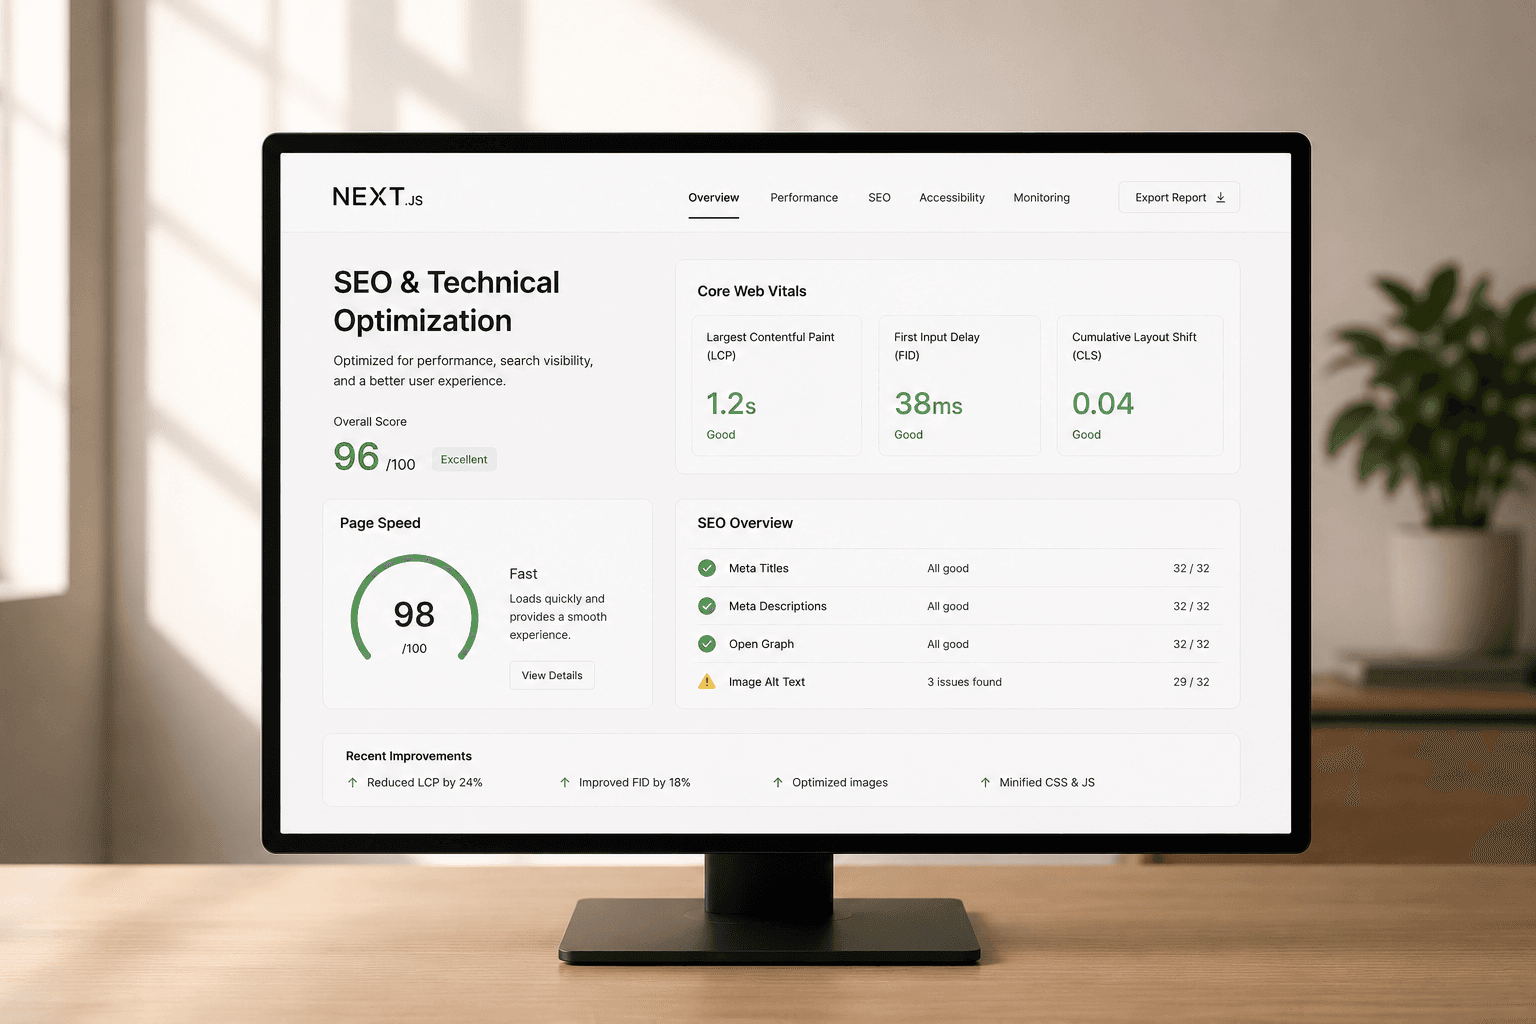The width and height of the screenshot is (1536, 1024).
Task: Select the Monitoring tab
Action: (x=1041, y=198)
